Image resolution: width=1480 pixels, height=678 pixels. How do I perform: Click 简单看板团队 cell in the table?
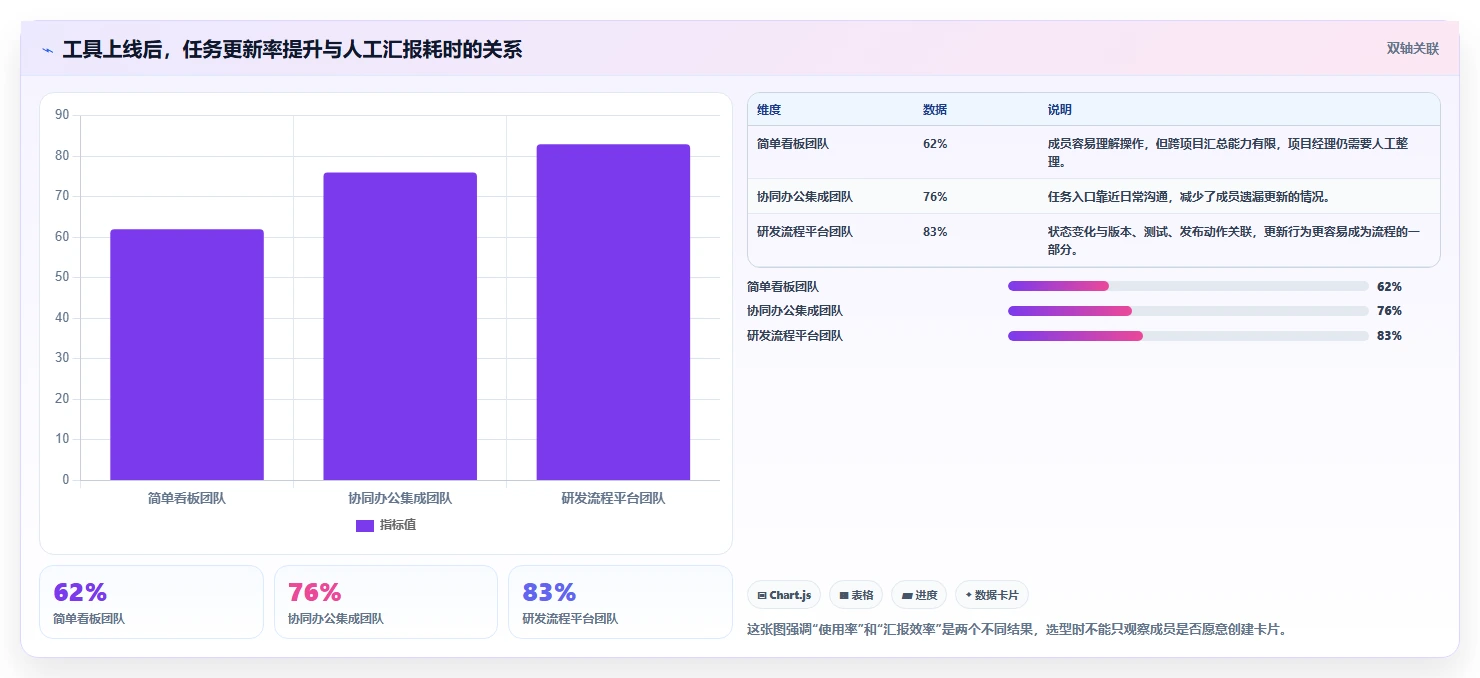[x=793, y=144]
